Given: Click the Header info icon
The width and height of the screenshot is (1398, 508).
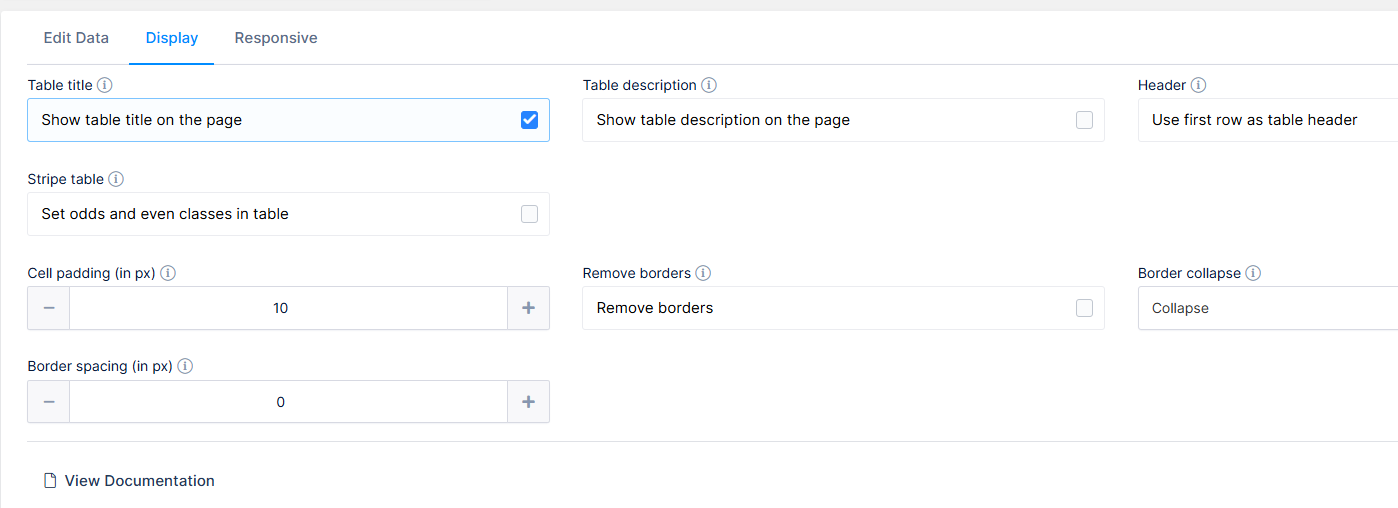Looking at the screenshot, I should 1198,86.
